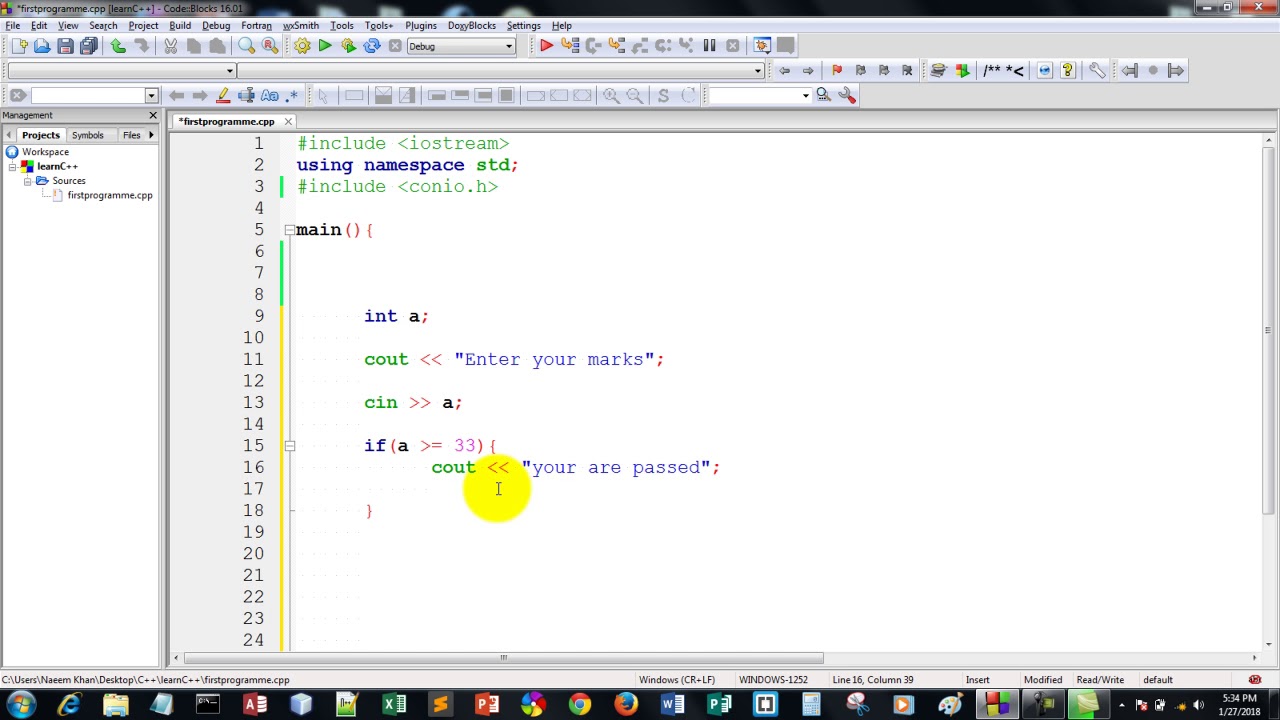The height and width of the screenshot is (720, 1280).
Task: Select firstprogramme.cpp in project tree
Action: [x=110, y=195]
